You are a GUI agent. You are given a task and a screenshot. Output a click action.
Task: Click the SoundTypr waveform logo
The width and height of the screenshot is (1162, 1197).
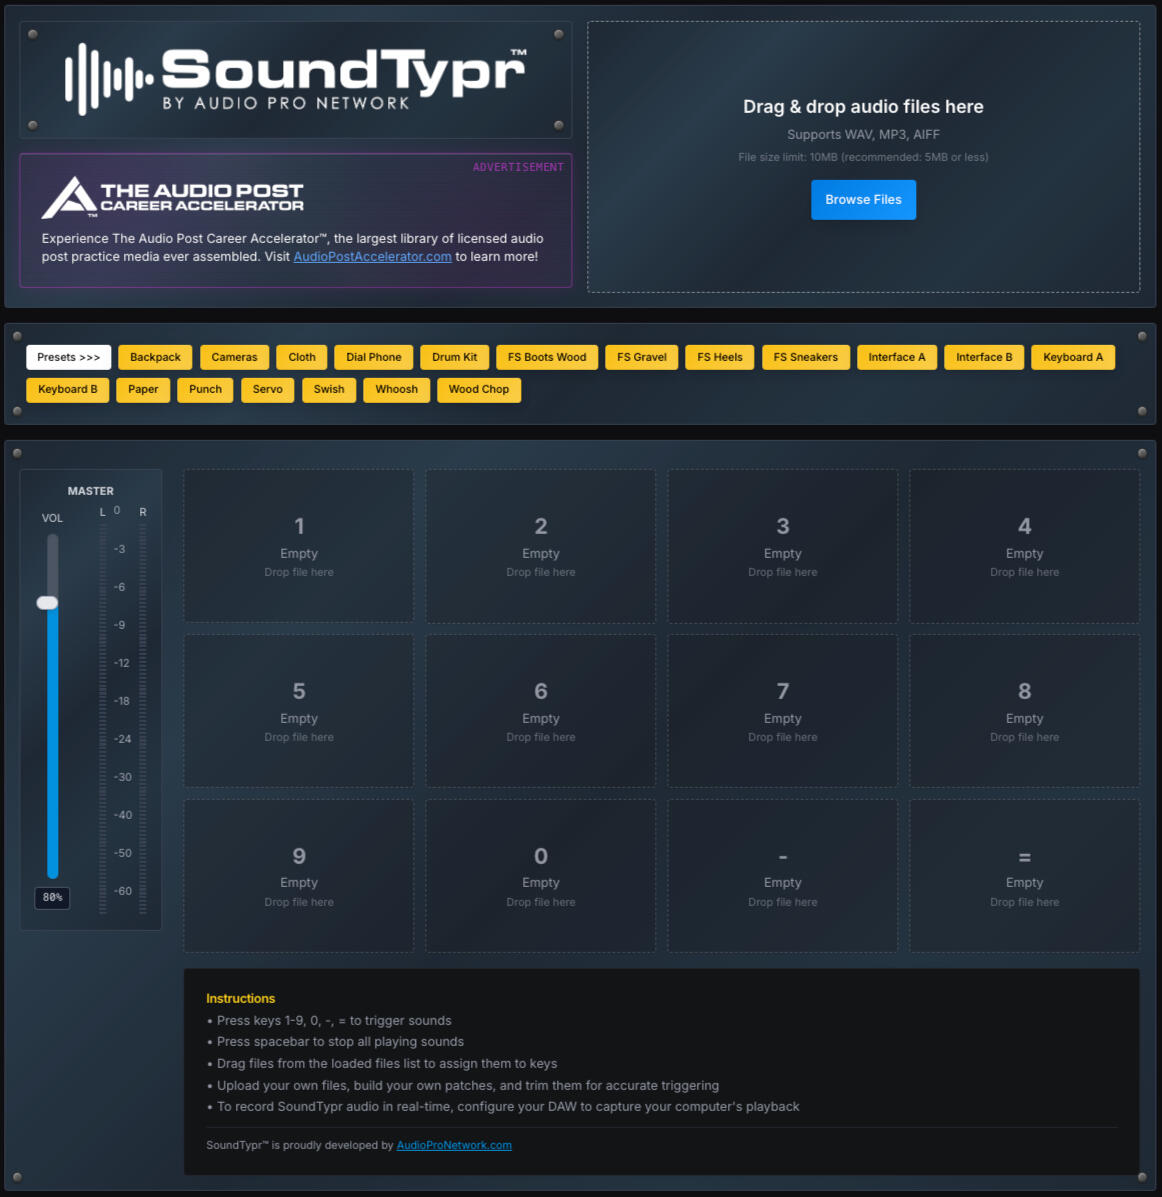[295, 79]
